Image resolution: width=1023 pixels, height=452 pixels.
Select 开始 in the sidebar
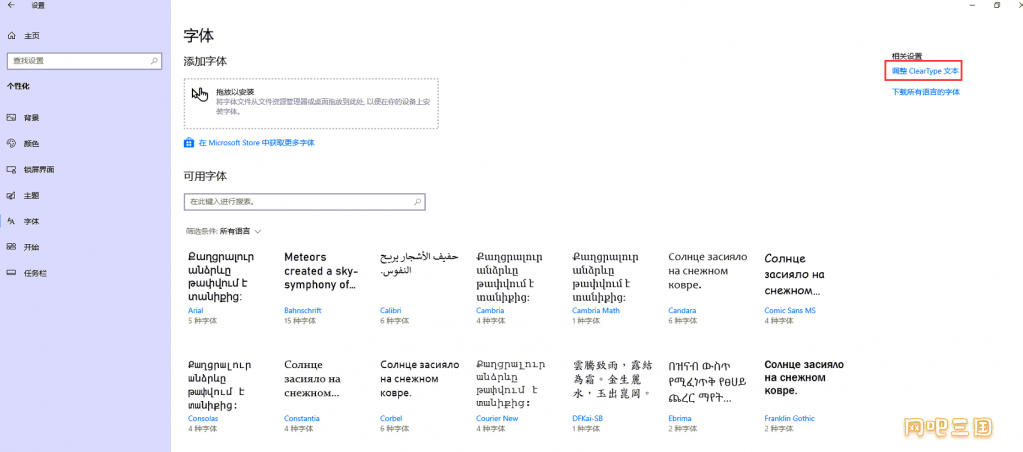pos(31,247)
